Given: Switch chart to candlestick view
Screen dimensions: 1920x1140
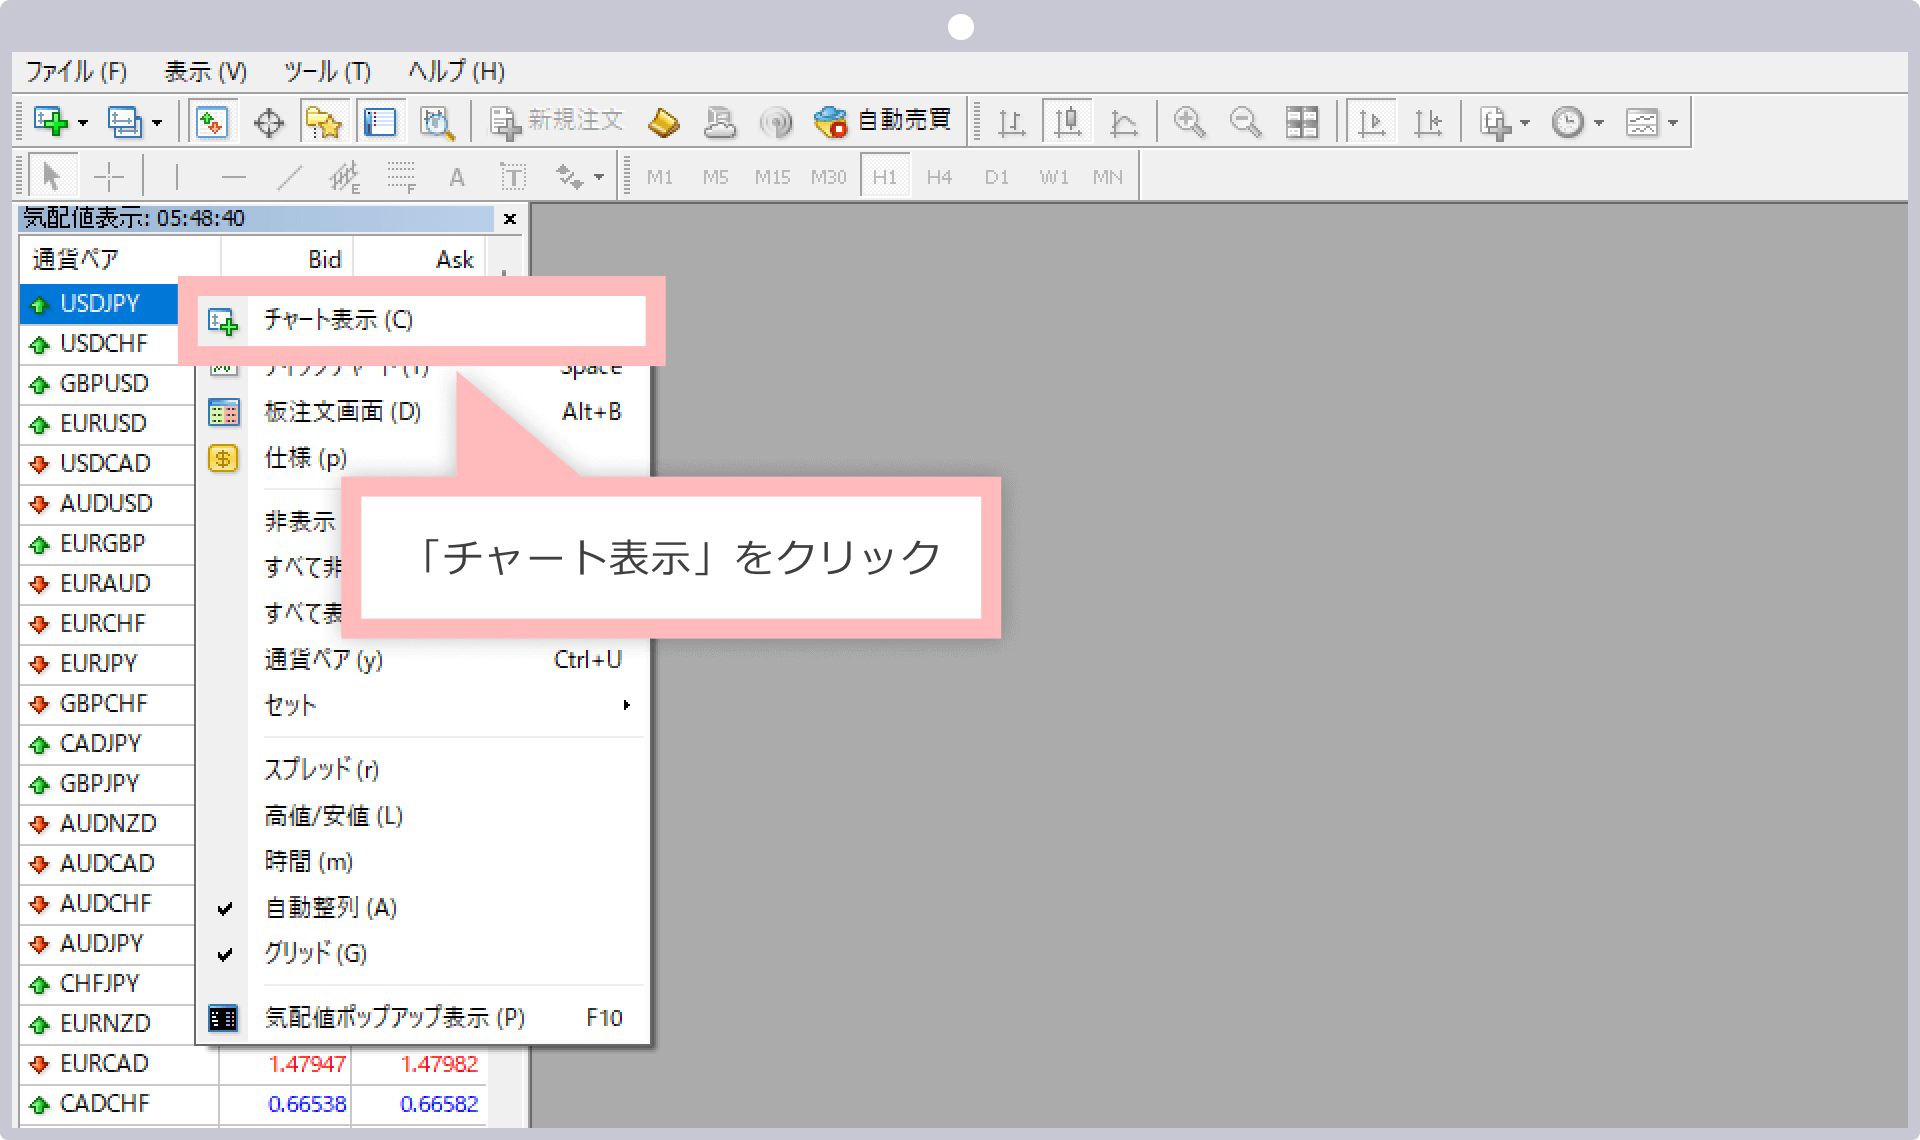Looking at the screenshot, I should [1068, 121].
